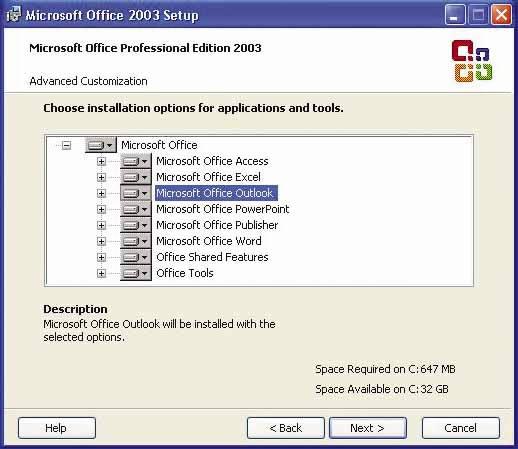This screenshot has height=449, width=518.
Task: Open install options dropdown for Microsoft Office root
Action: (x=101, y=145)
